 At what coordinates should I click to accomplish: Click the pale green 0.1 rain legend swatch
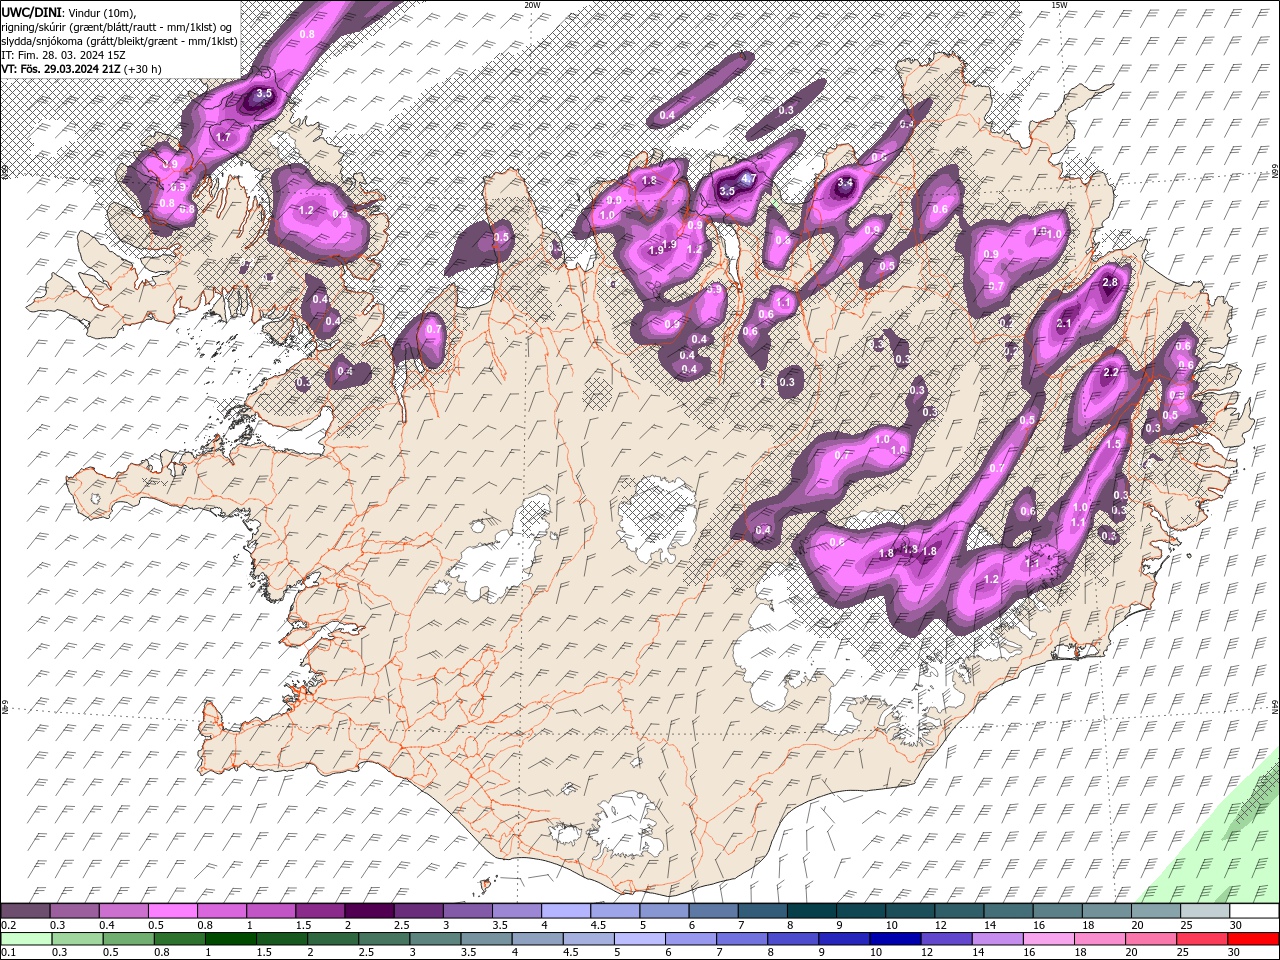pyautogui.click(x=26, y=938)
